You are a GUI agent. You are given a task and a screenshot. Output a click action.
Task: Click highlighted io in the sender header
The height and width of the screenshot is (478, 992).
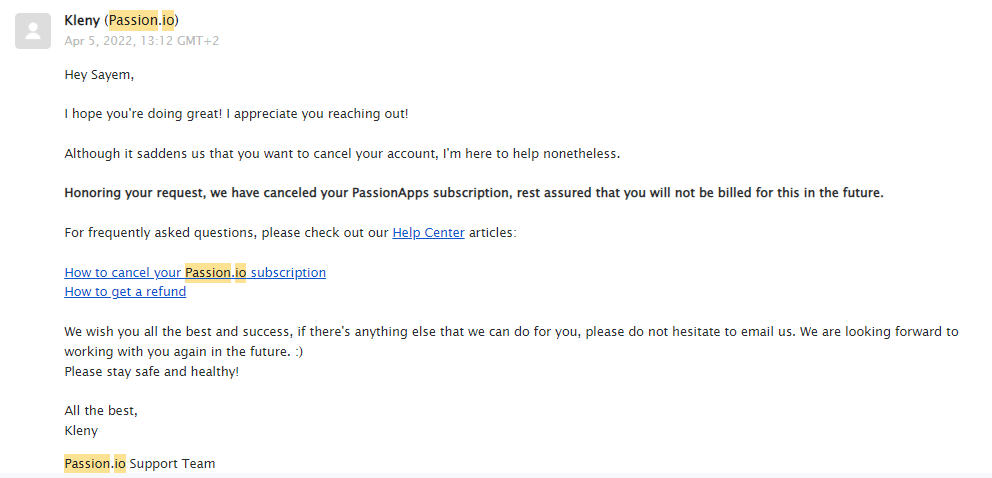(167, 20)
